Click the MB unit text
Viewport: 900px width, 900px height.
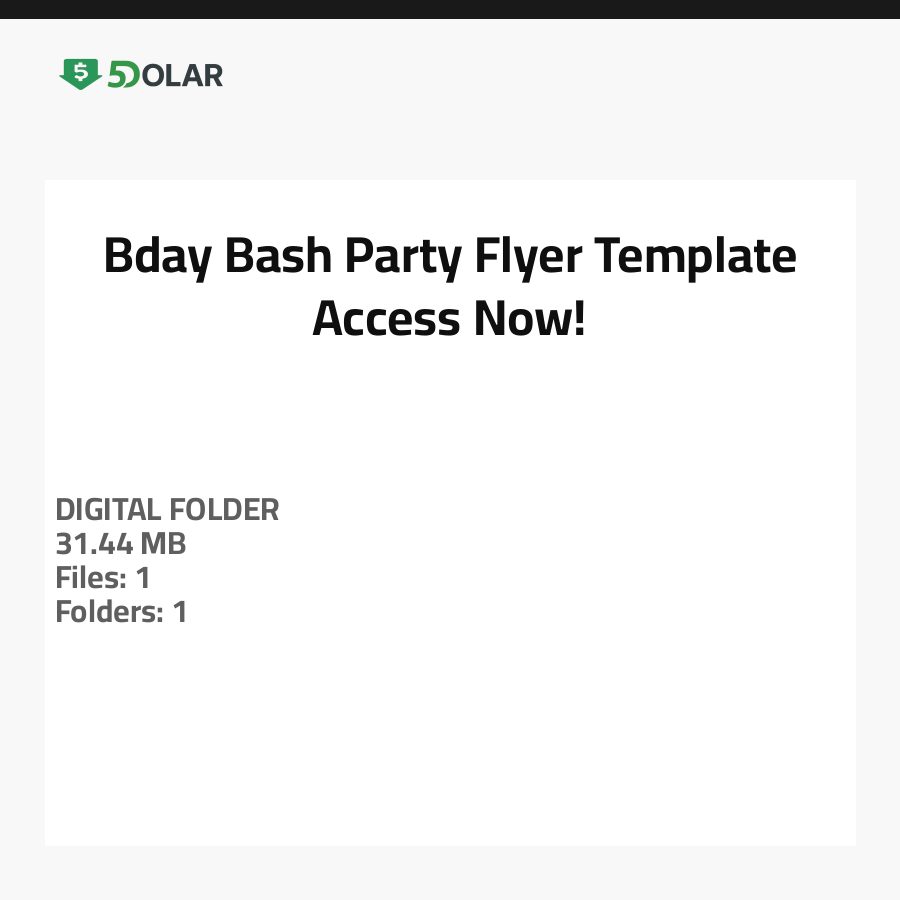162,544
